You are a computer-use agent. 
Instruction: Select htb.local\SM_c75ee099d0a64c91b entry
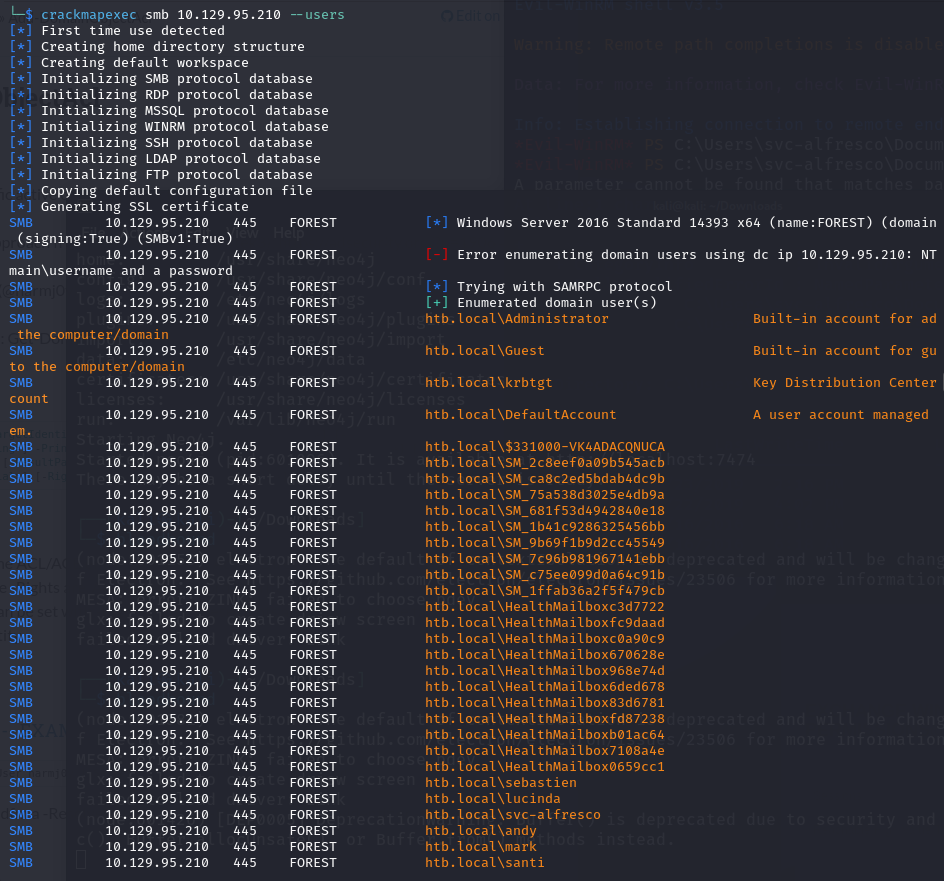point(544,574)
